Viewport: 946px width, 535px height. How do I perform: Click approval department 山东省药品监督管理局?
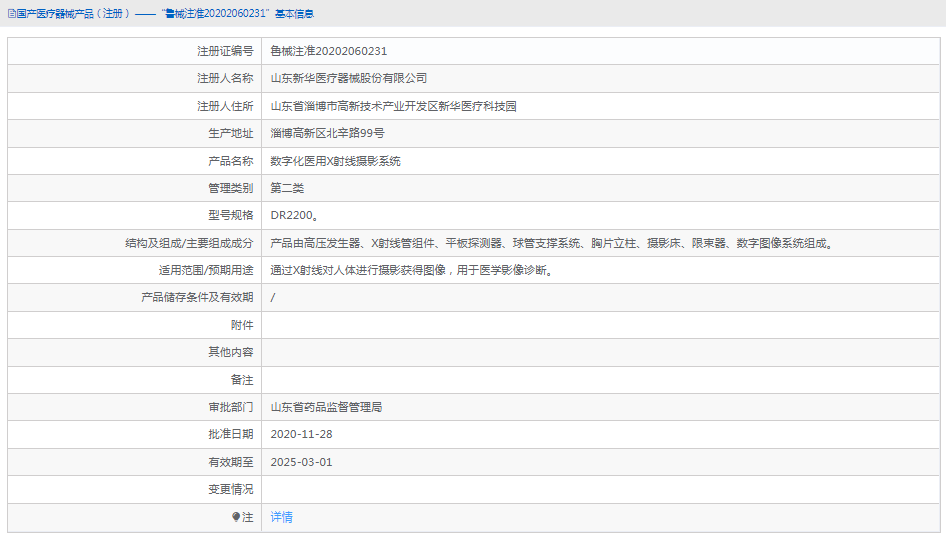pos(326,407)
